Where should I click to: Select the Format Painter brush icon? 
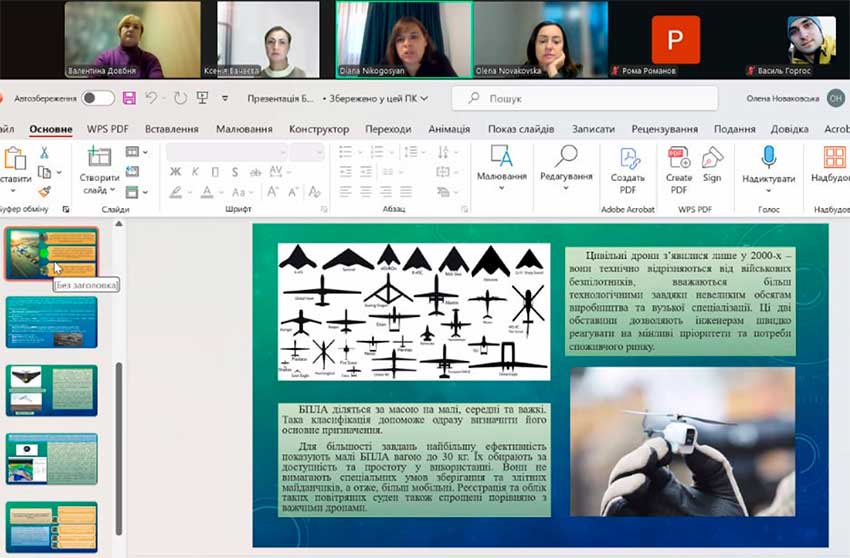point(44,191)
